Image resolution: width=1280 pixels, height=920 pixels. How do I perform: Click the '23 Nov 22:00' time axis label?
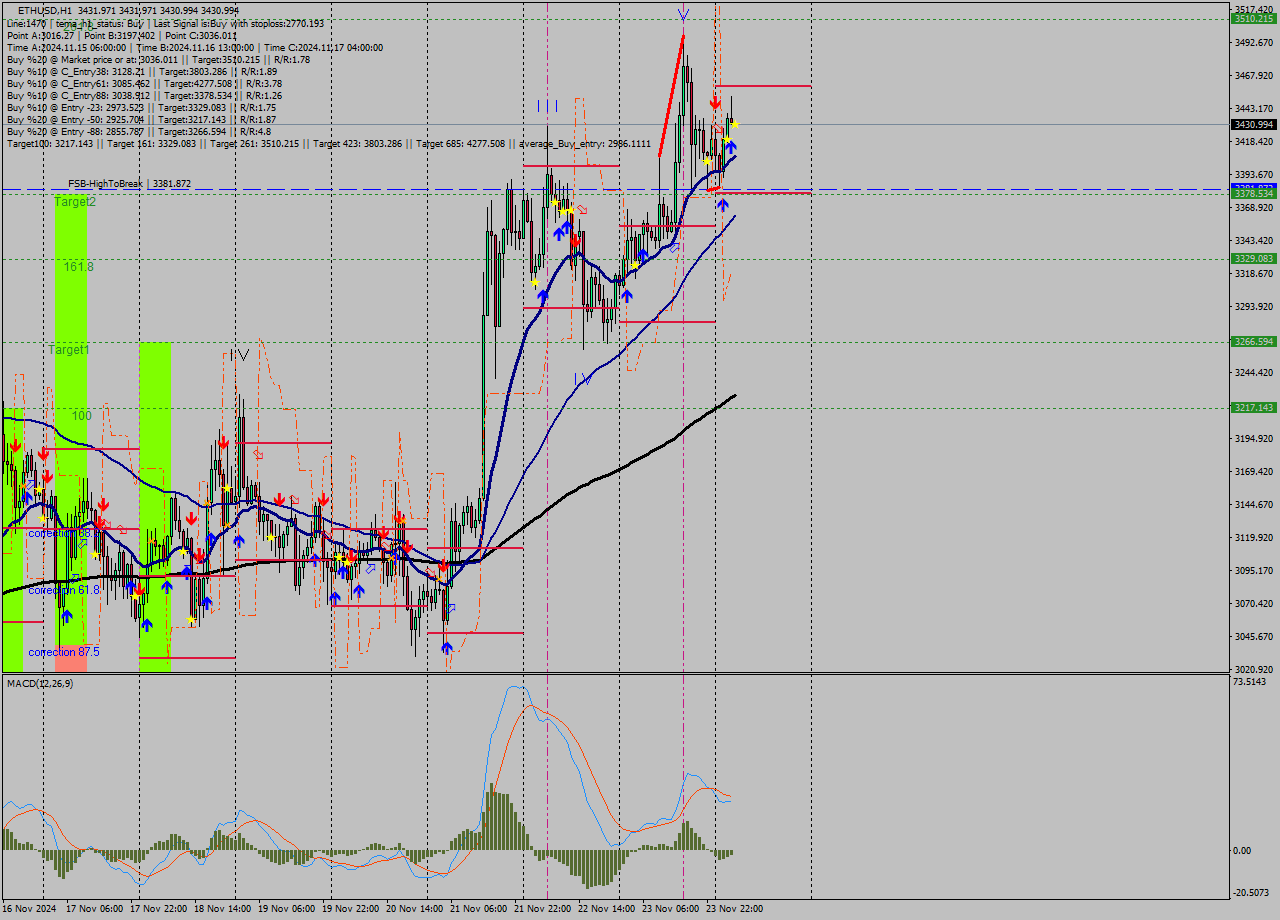tap(735, 908)
